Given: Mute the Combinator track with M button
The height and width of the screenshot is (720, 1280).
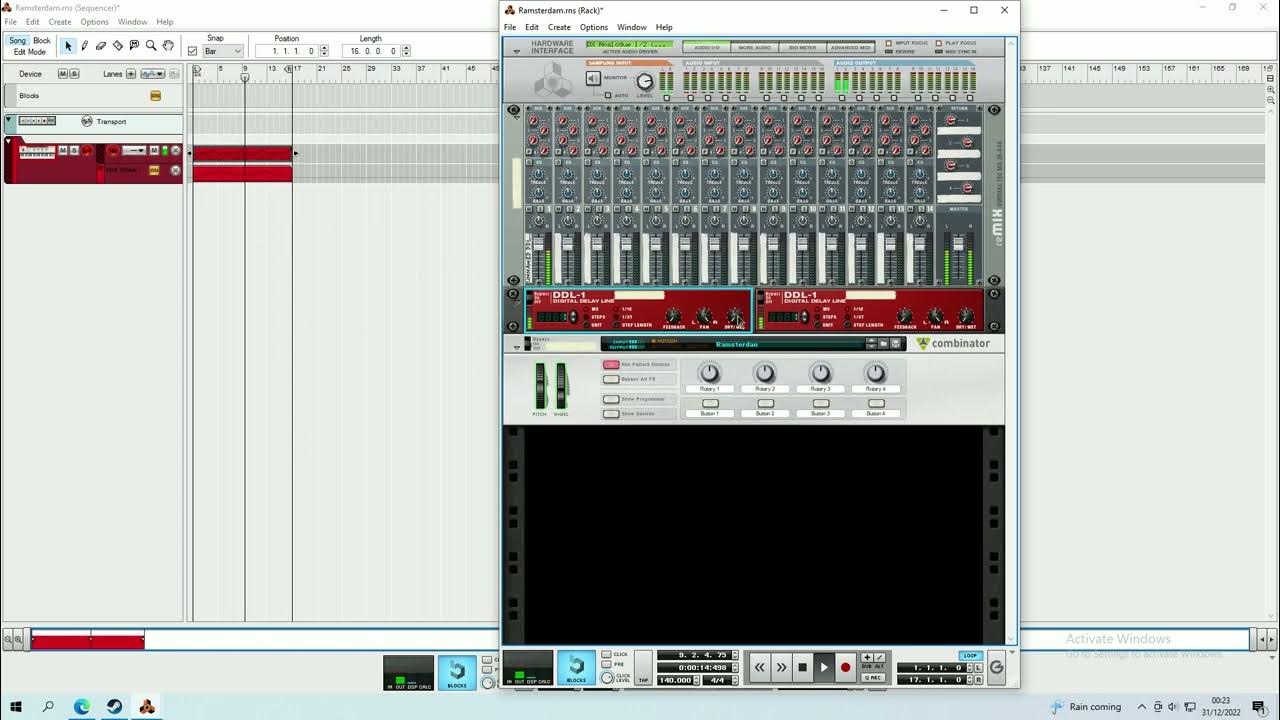Looking at the screenshot, I should click(63, 150).
